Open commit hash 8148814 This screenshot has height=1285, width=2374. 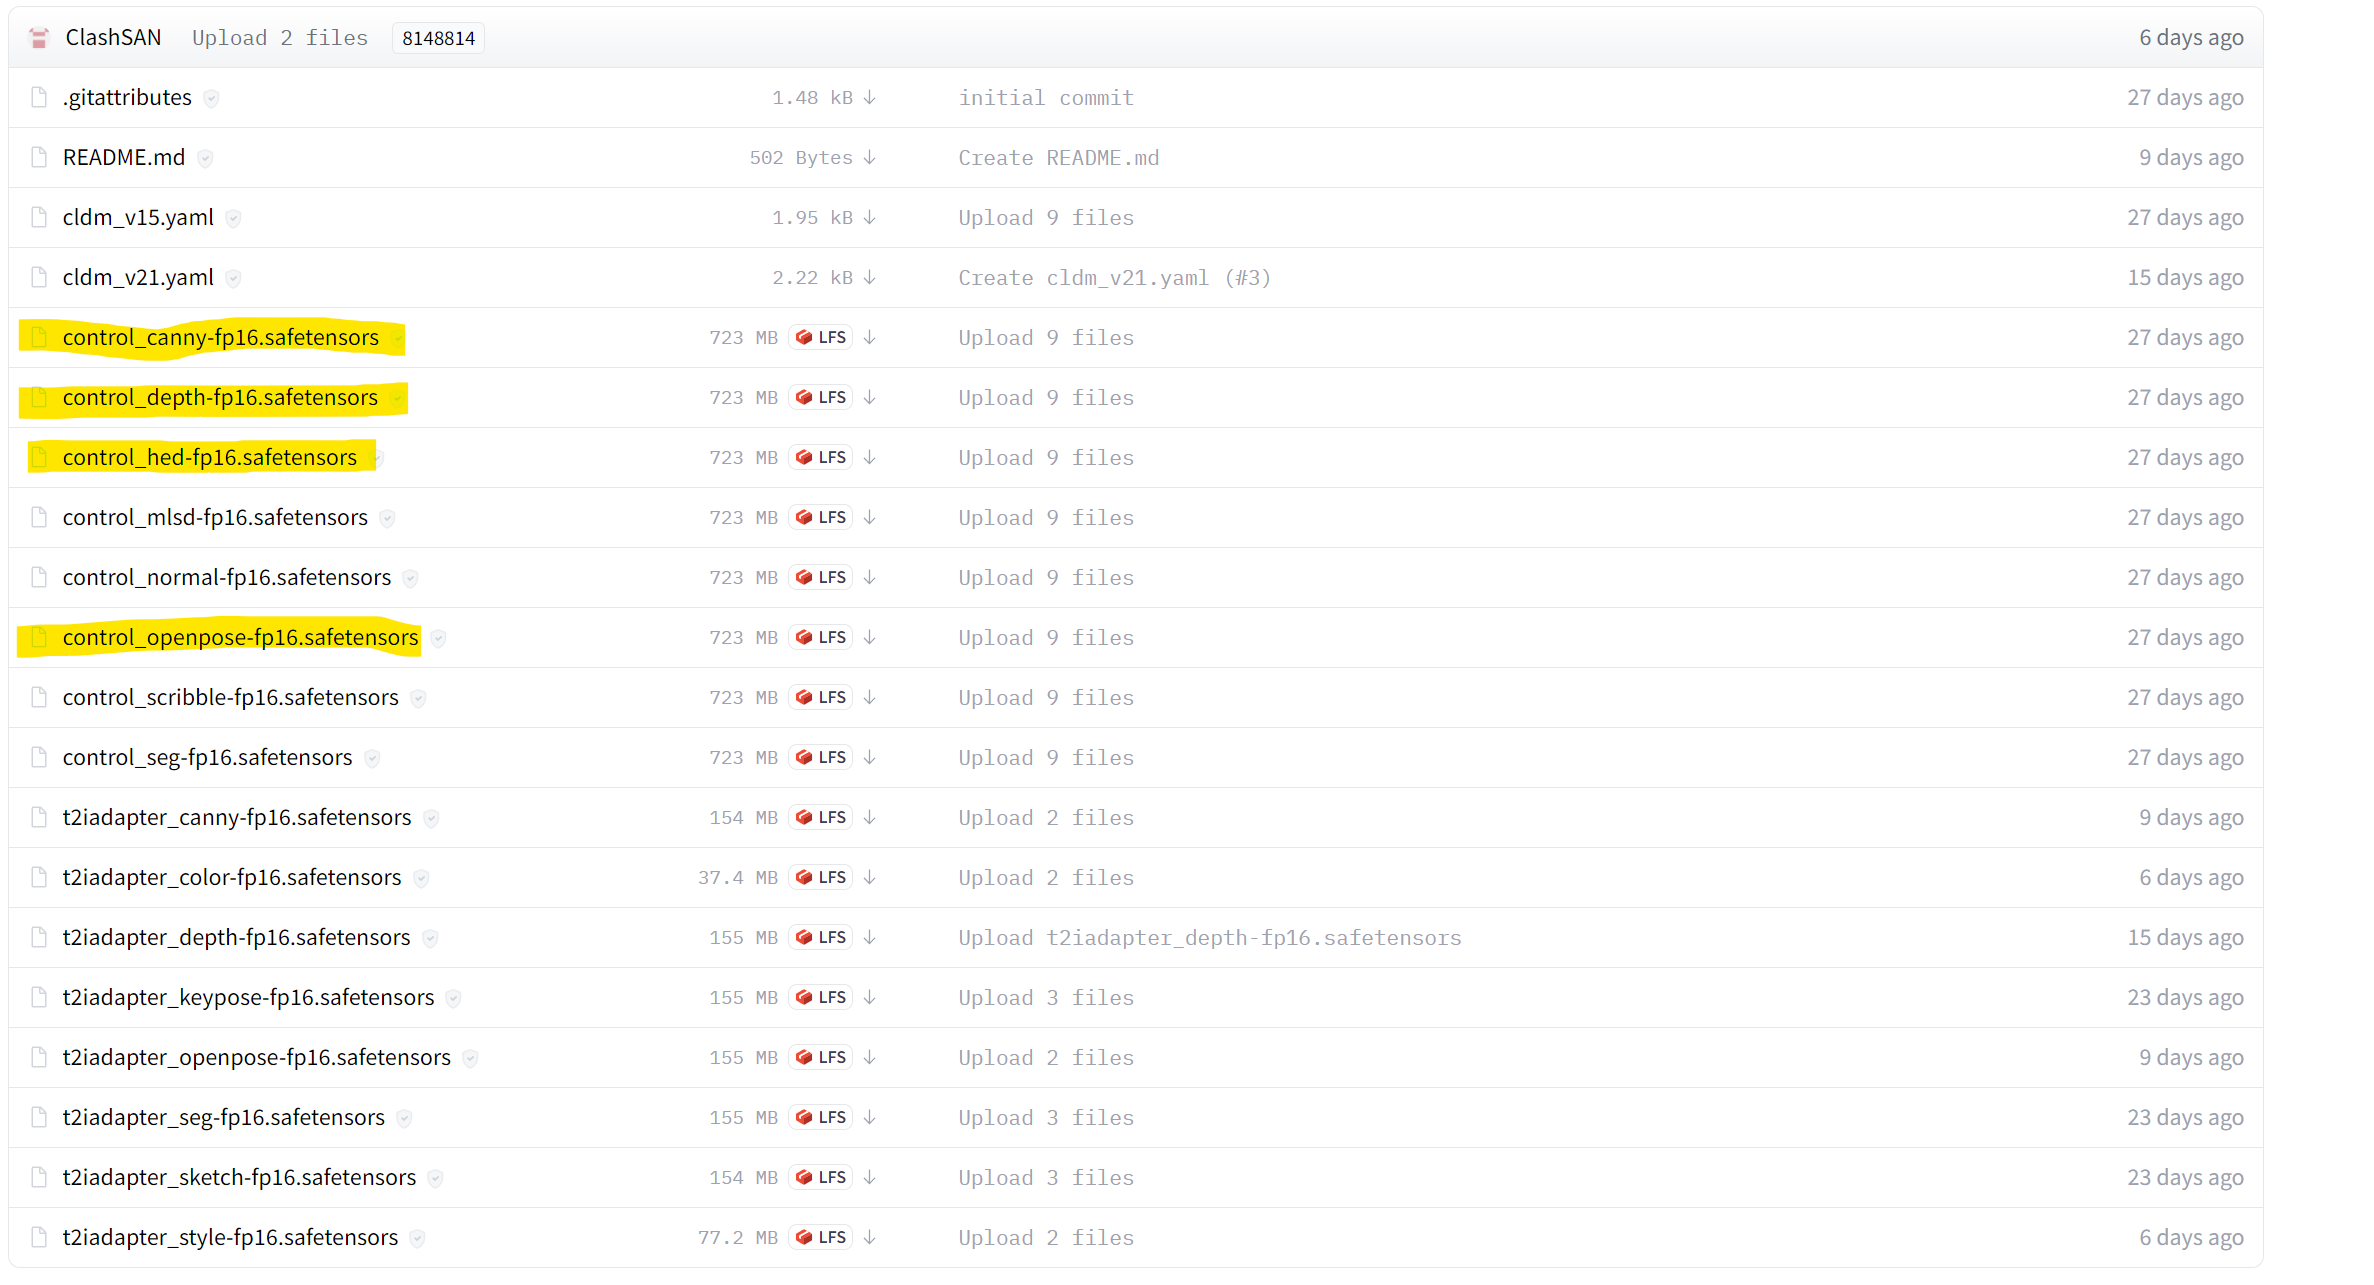438,38
